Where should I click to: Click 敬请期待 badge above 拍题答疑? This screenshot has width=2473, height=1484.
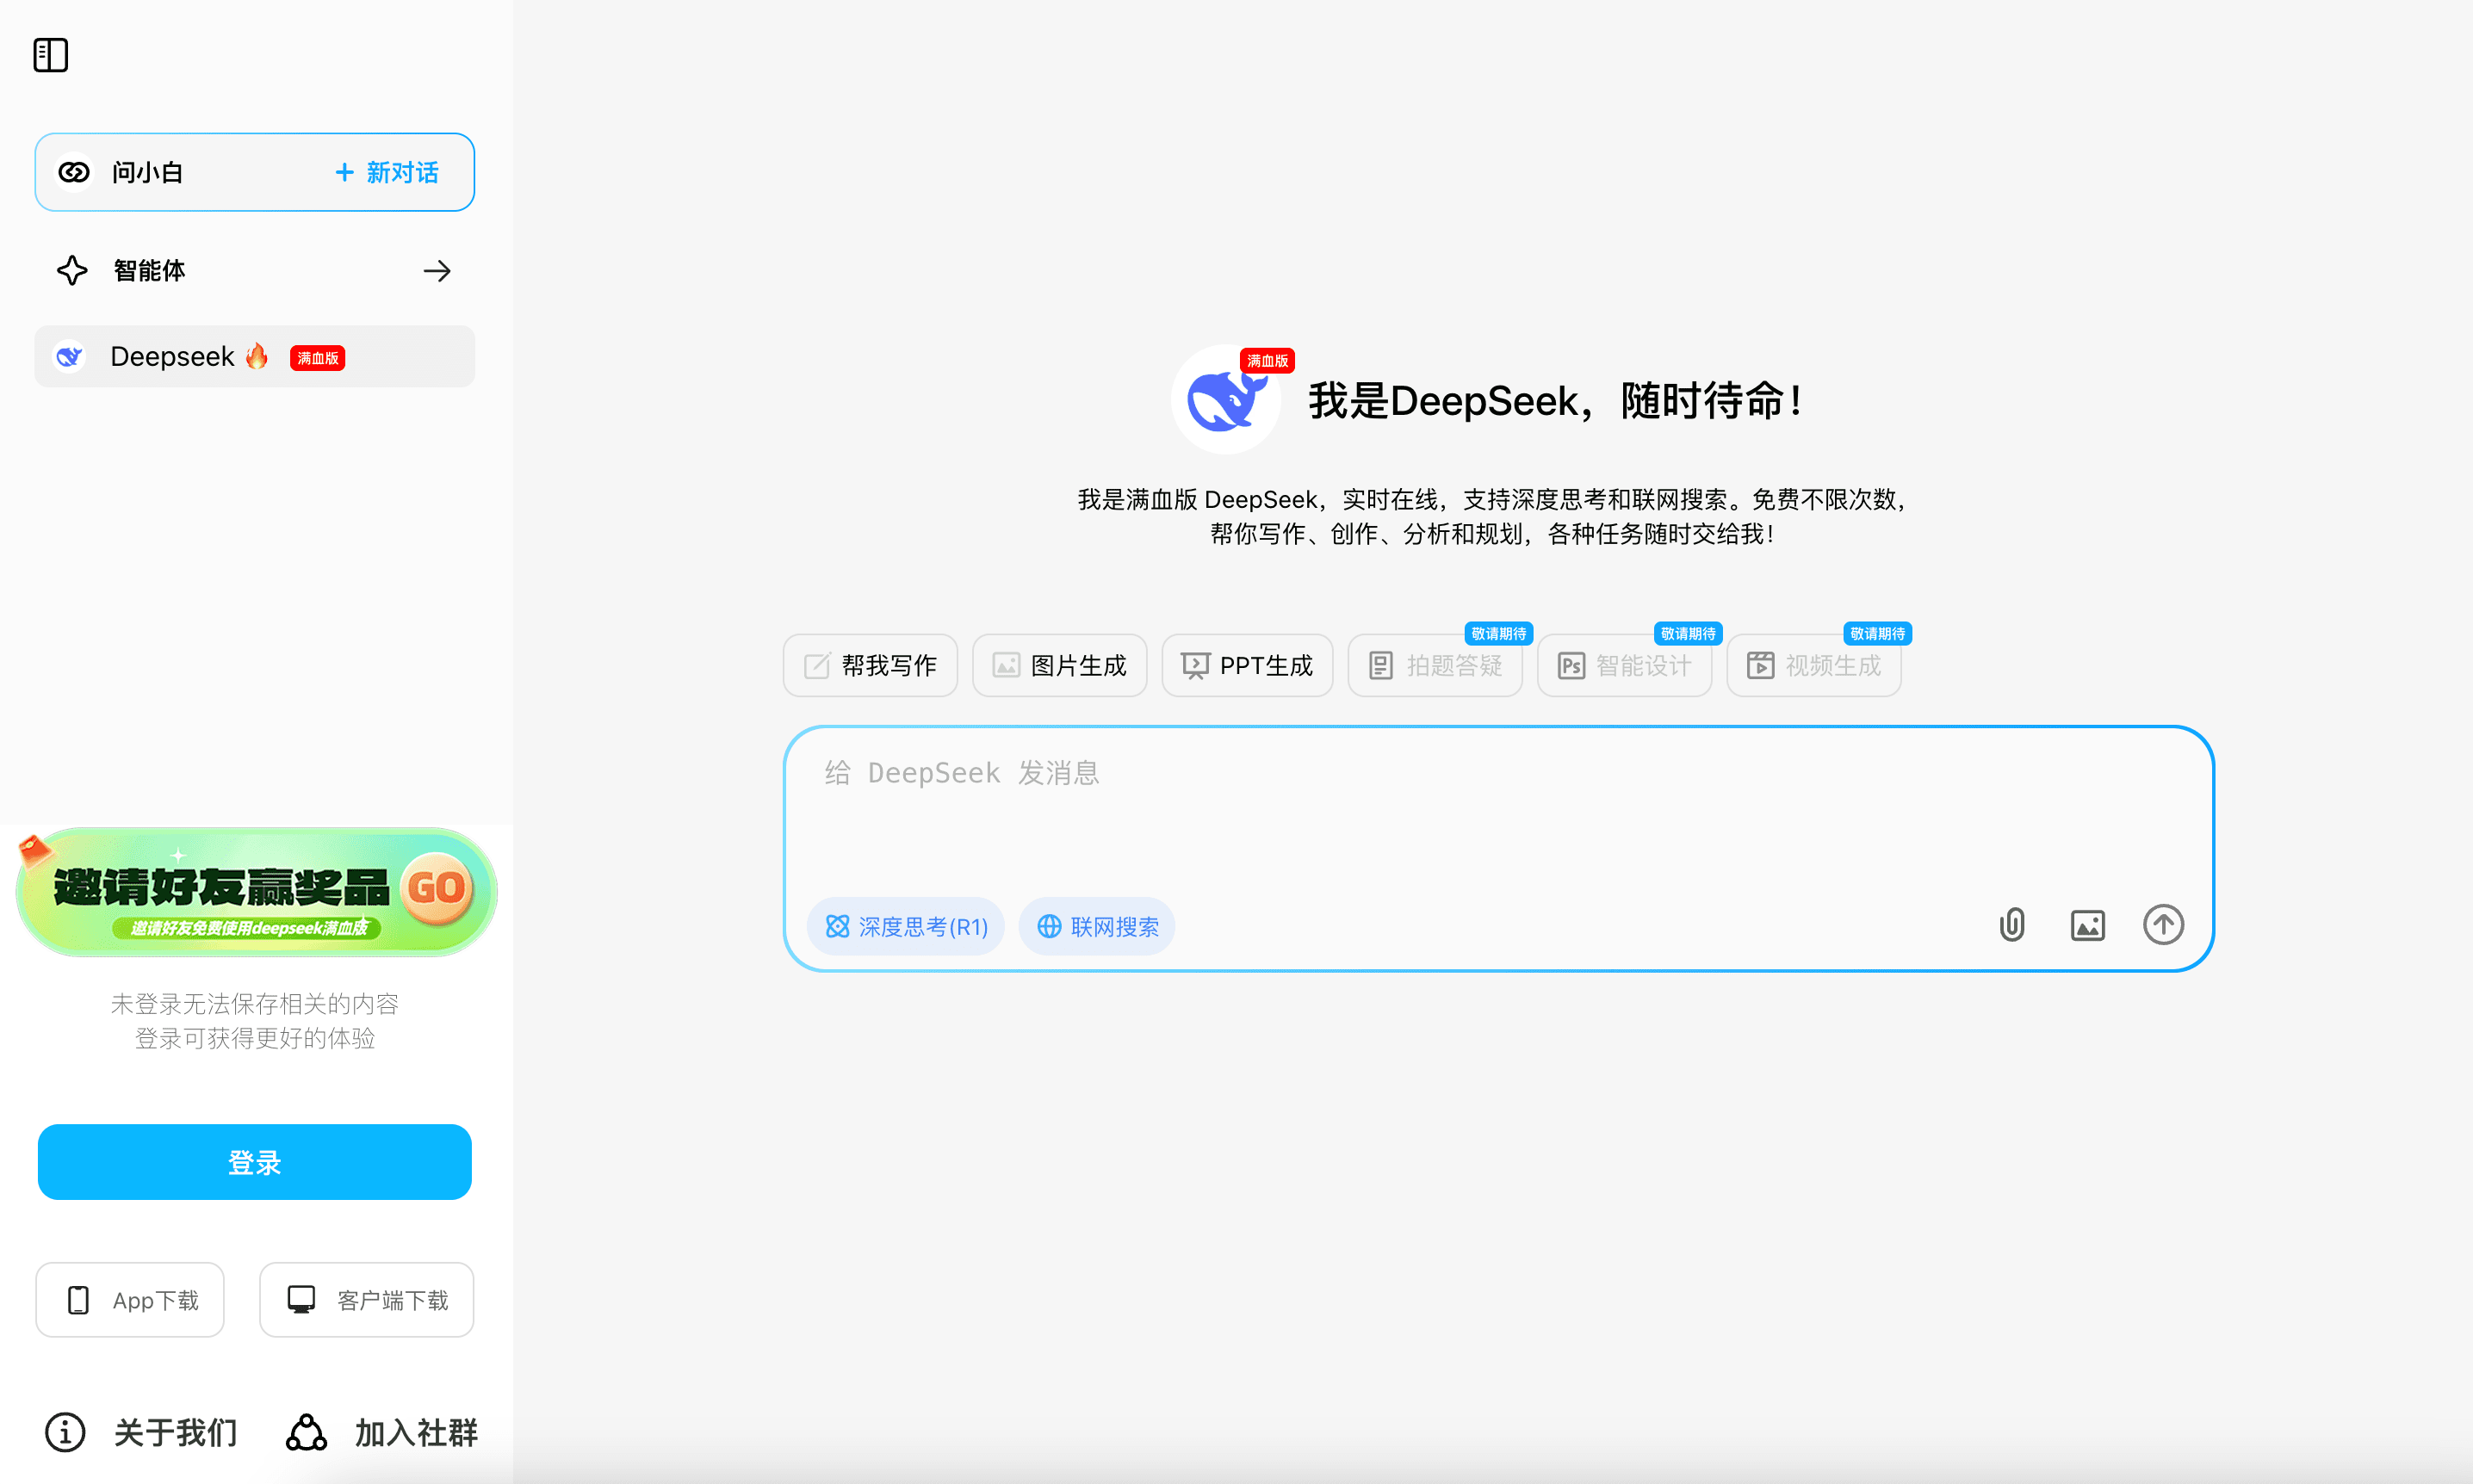pyautogui.click(x=1498, y=633)
